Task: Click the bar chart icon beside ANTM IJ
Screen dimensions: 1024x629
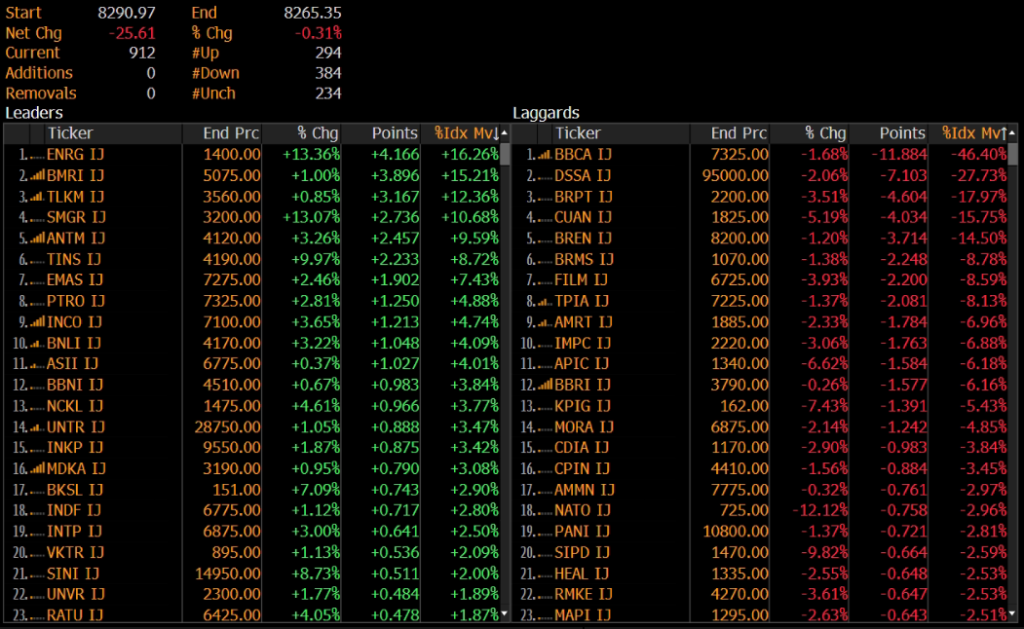Action: coord(36,239)
